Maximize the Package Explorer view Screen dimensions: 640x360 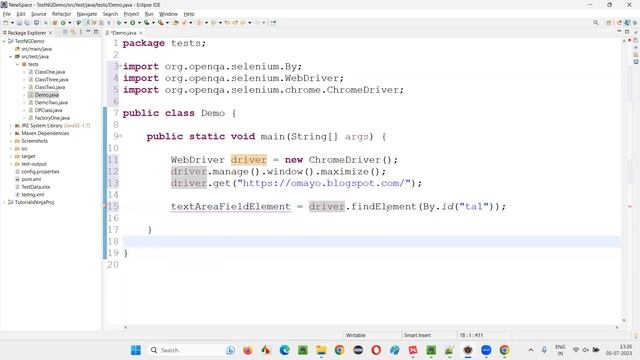[96, 32]
